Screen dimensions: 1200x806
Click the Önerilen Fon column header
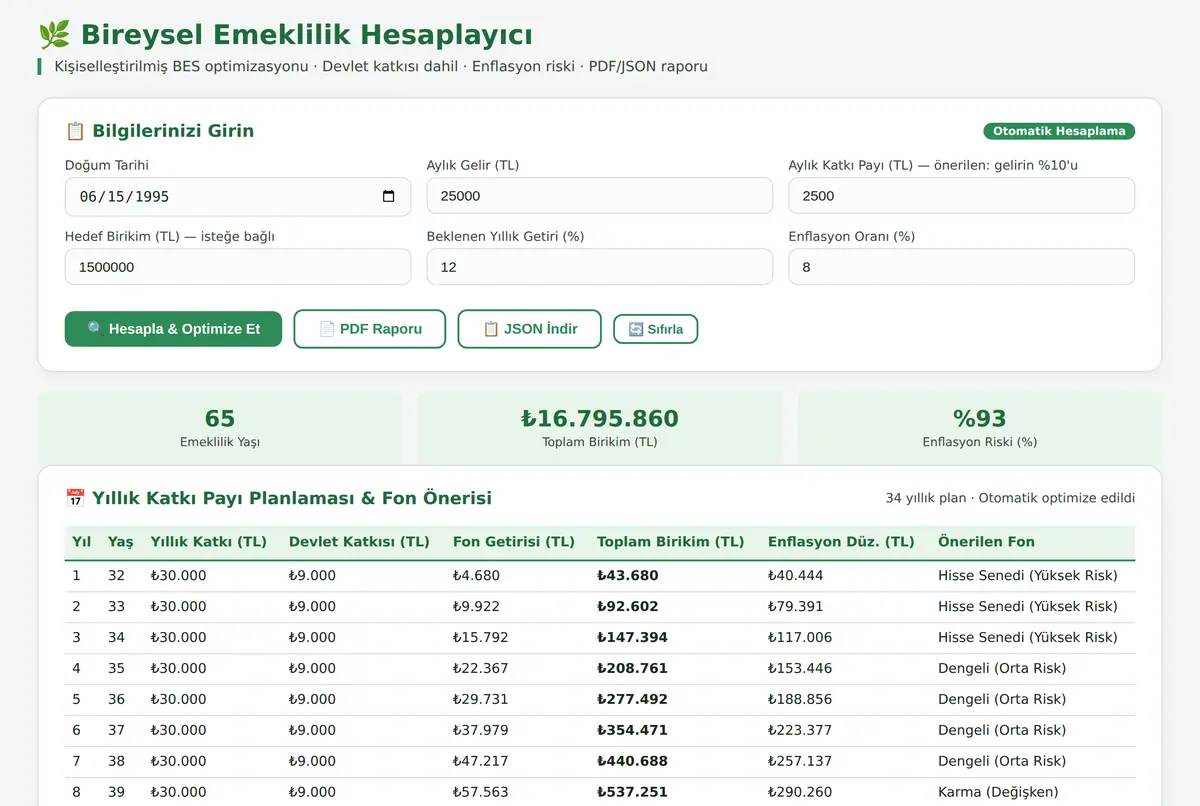click(x=986, y=542)
